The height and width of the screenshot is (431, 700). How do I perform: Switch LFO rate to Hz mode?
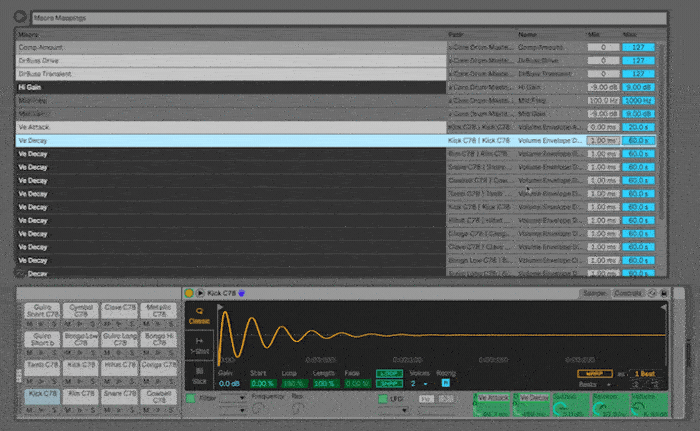(426, 398)
